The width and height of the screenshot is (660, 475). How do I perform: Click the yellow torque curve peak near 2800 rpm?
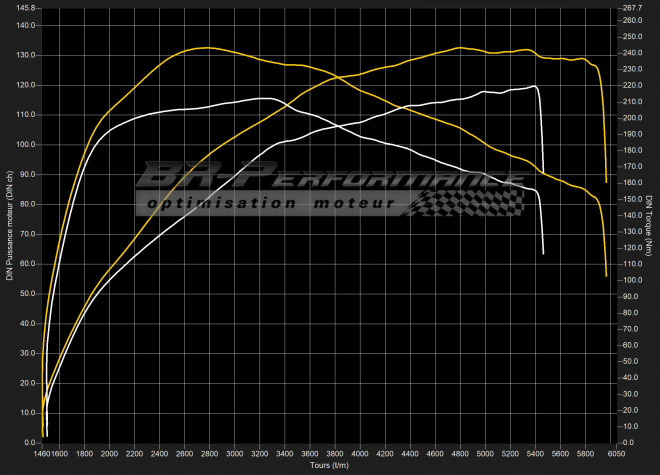[205, 47]
